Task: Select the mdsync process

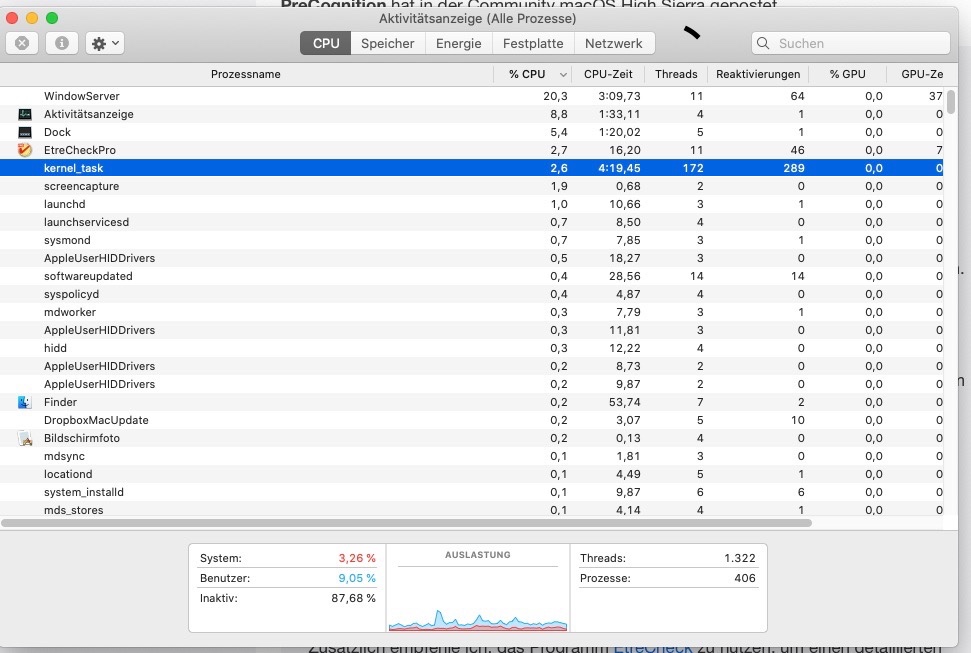Action: coord(472,456)
